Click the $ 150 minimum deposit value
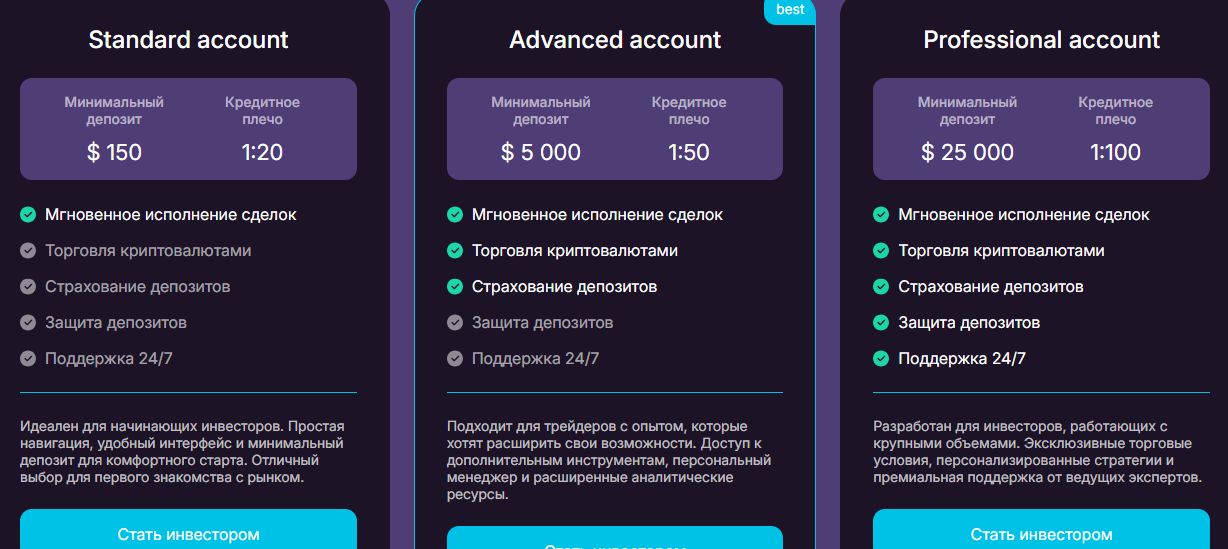Image resolution: width=1228 pixels, height=549 pixels. (x=114, y=153)
